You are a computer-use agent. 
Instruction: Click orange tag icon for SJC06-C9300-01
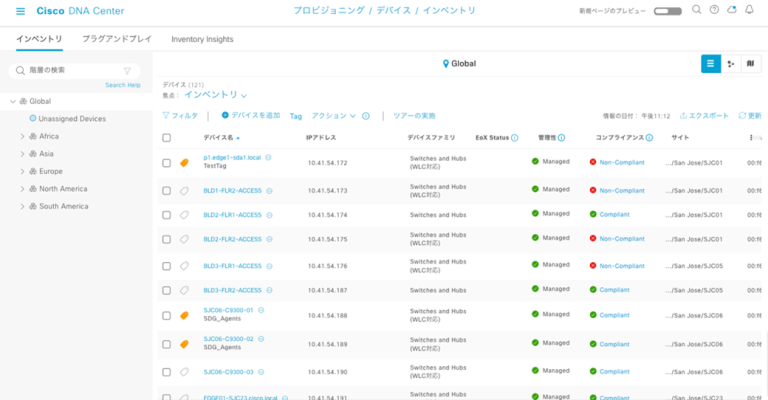tap(184, 315)
